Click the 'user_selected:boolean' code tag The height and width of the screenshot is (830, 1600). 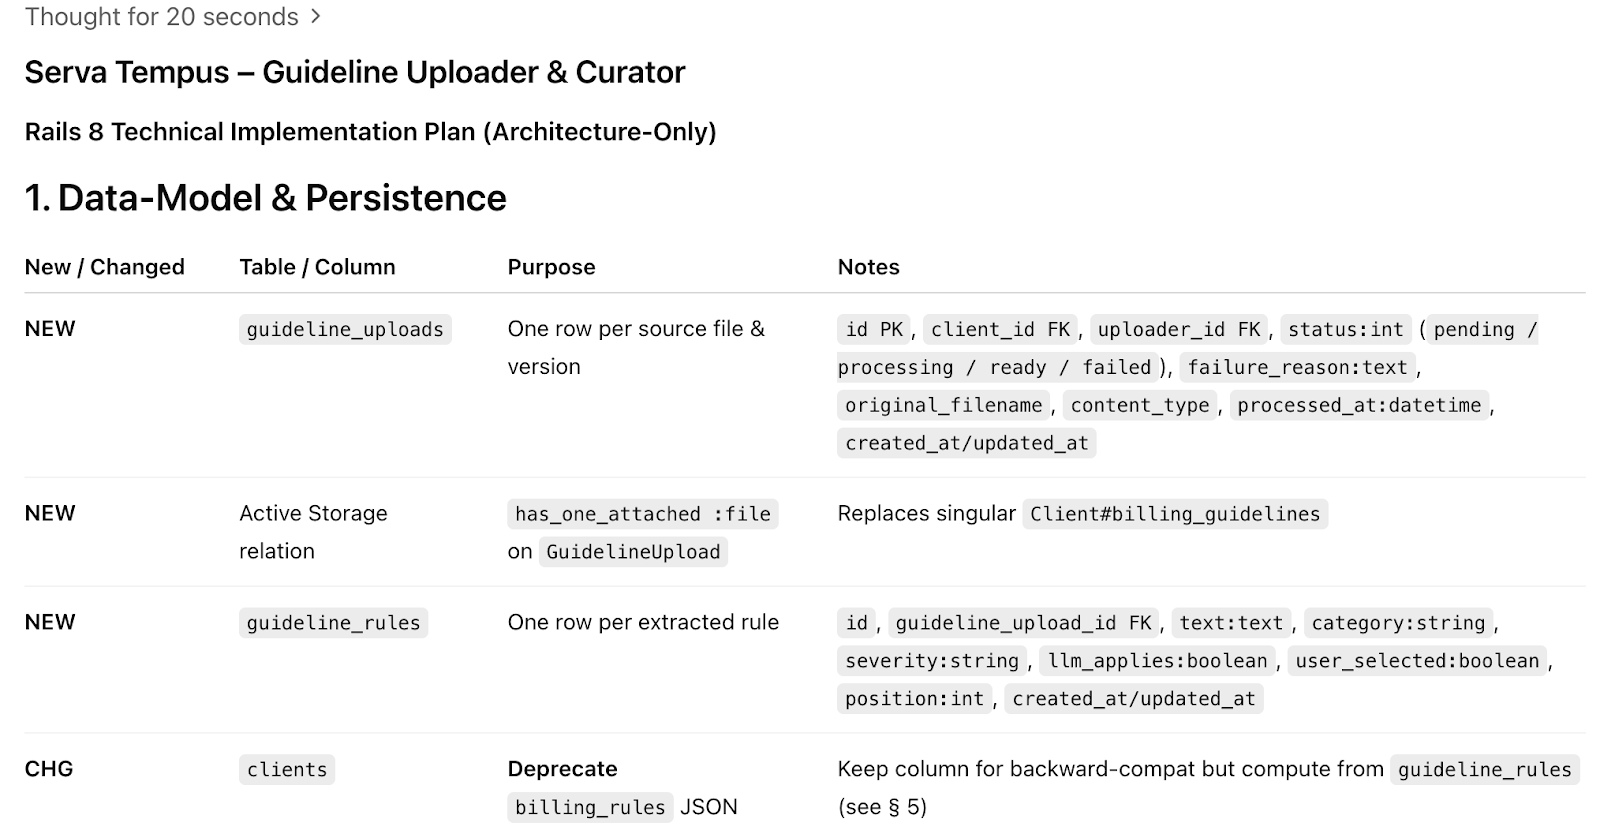(x=1417, y=660)
